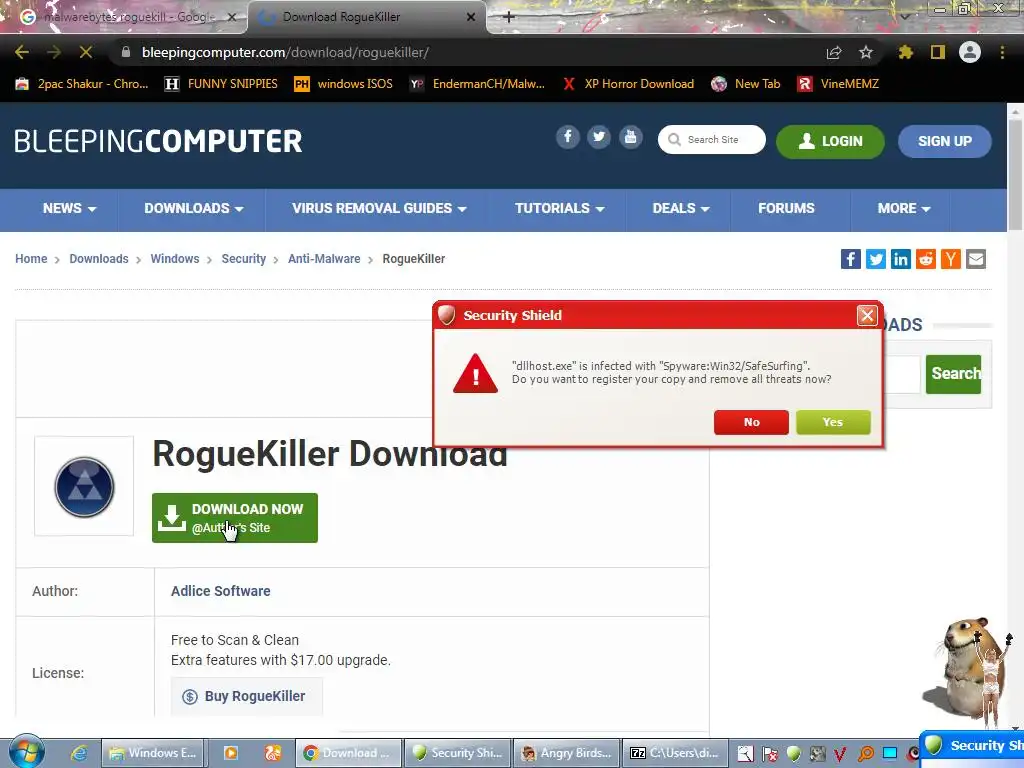Viewport: 1024px width, 768px height.
Task: Go to Downloads breadcrumb link
Action: click(99, 259)
